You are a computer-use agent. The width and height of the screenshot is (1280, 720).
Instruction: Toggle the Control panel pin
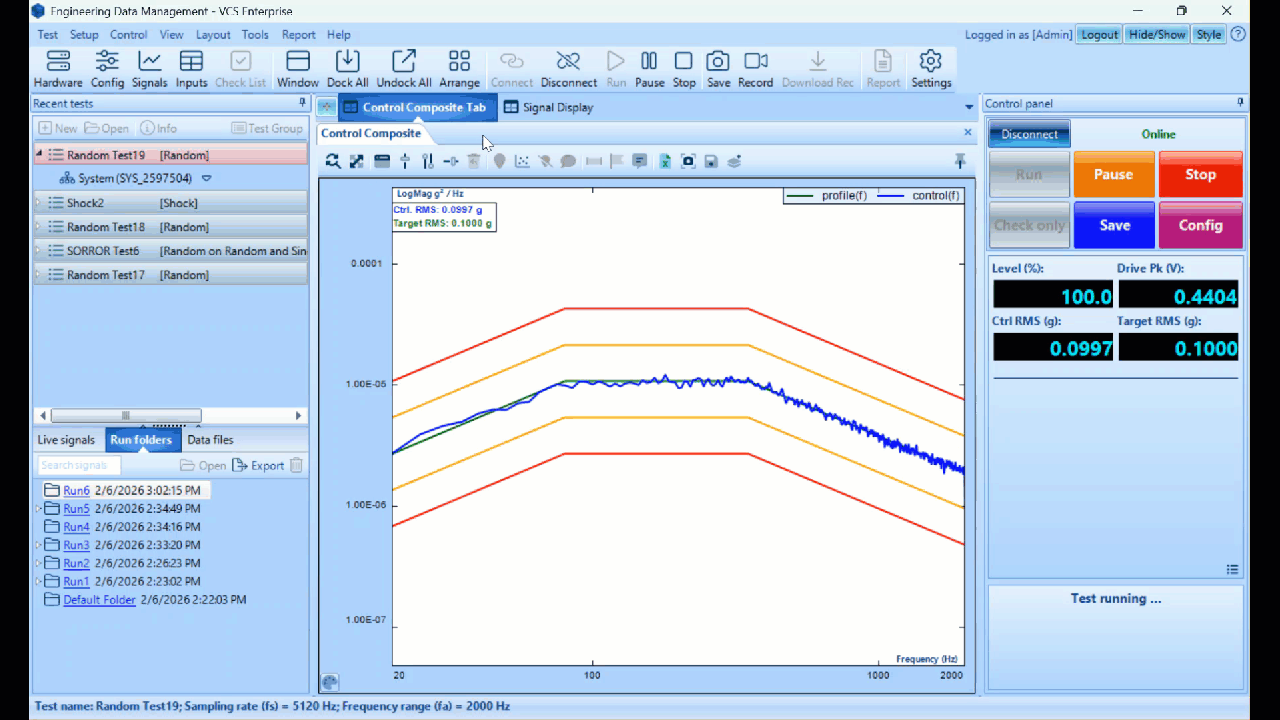pyautogui.click(x=1240, y=103)
